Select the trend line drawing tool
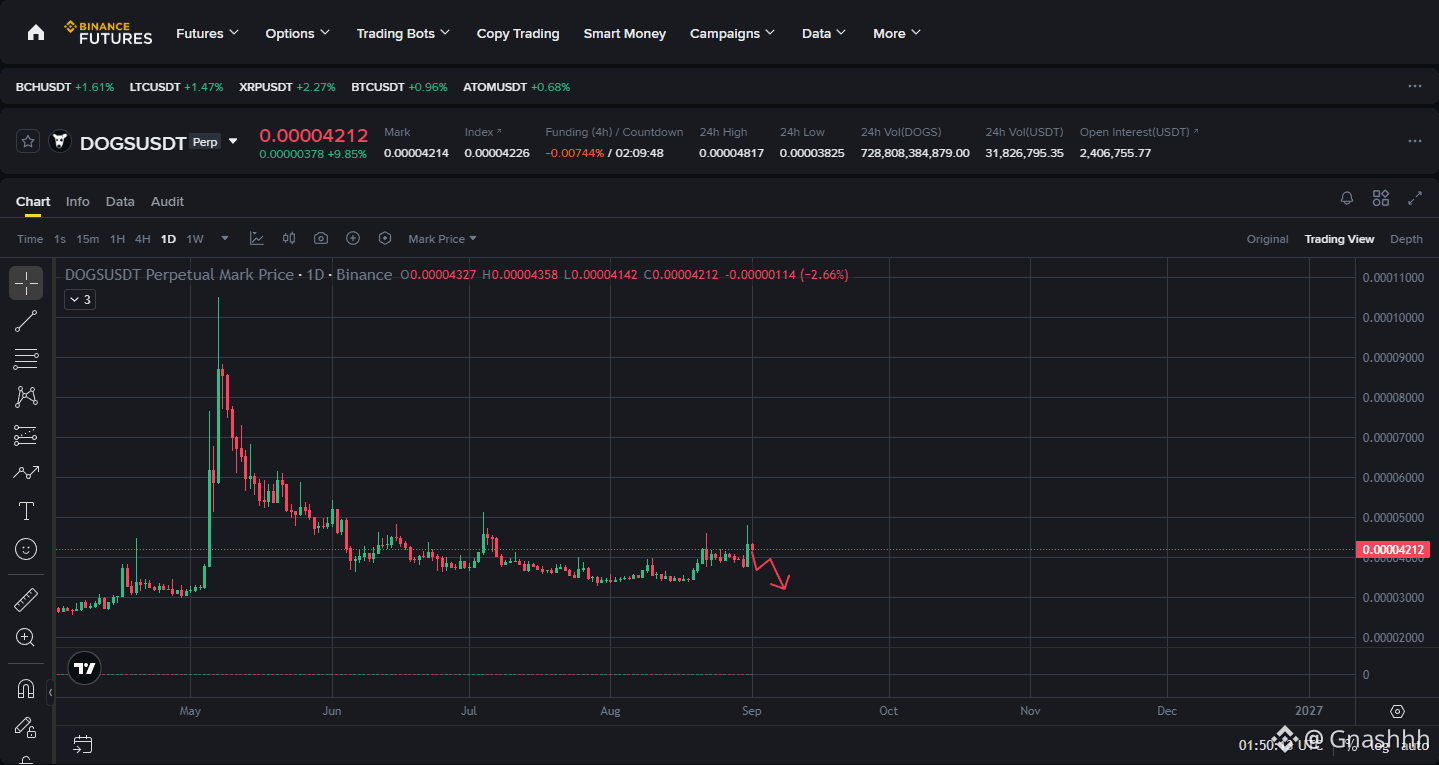1439x765 pixels. 26,321
